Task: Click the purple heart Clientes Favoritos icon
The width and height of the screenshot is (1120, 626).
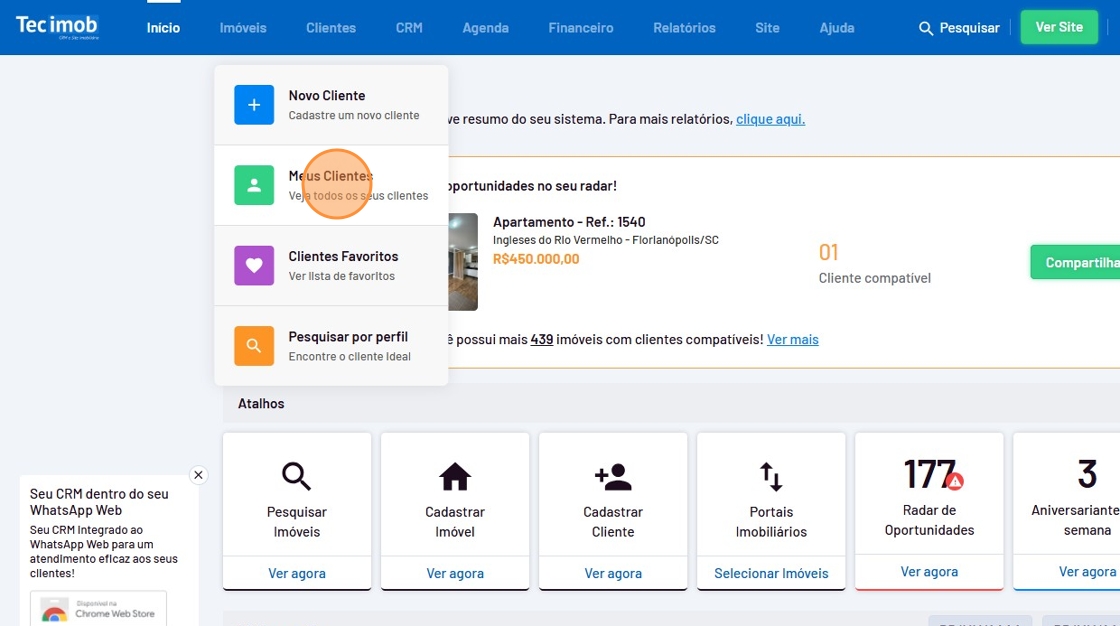Action: [254, 265]
